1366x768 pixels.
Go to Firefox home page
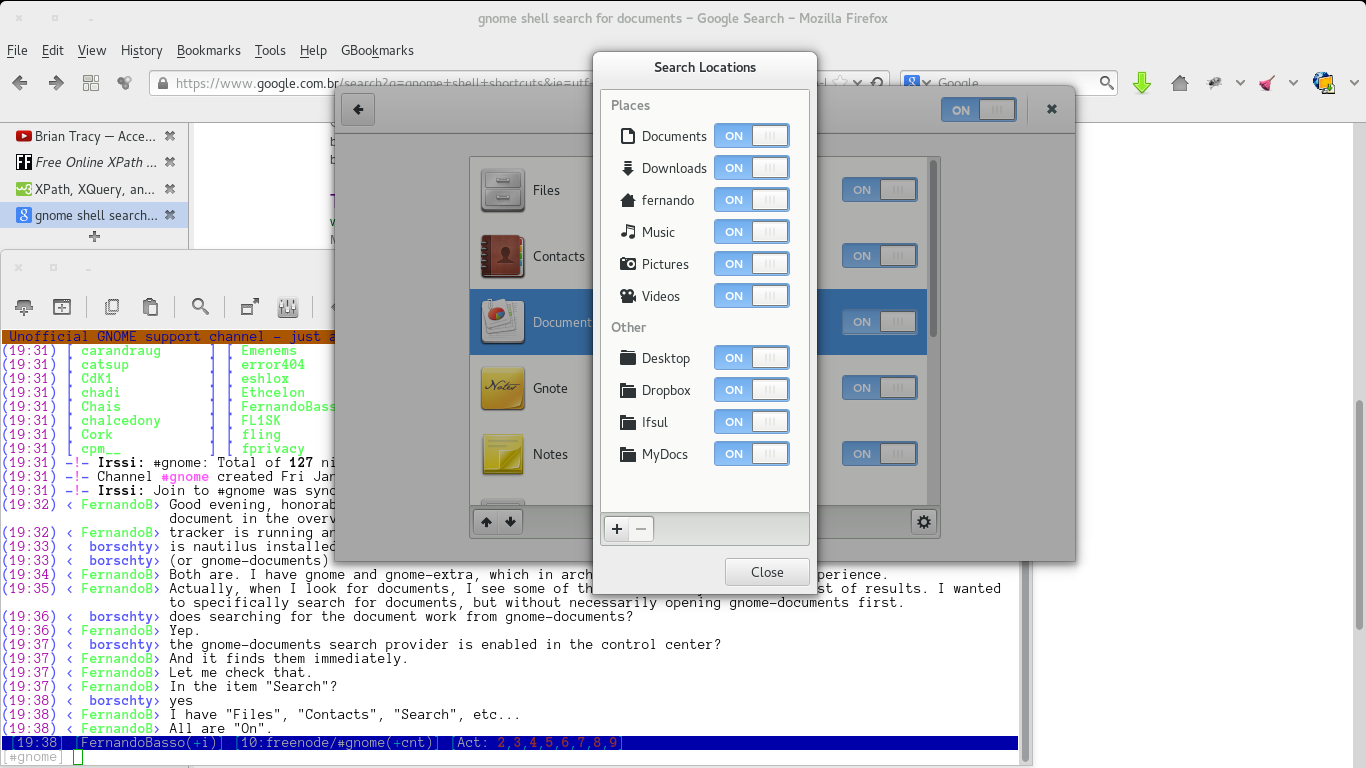[x=1180, y=83]
